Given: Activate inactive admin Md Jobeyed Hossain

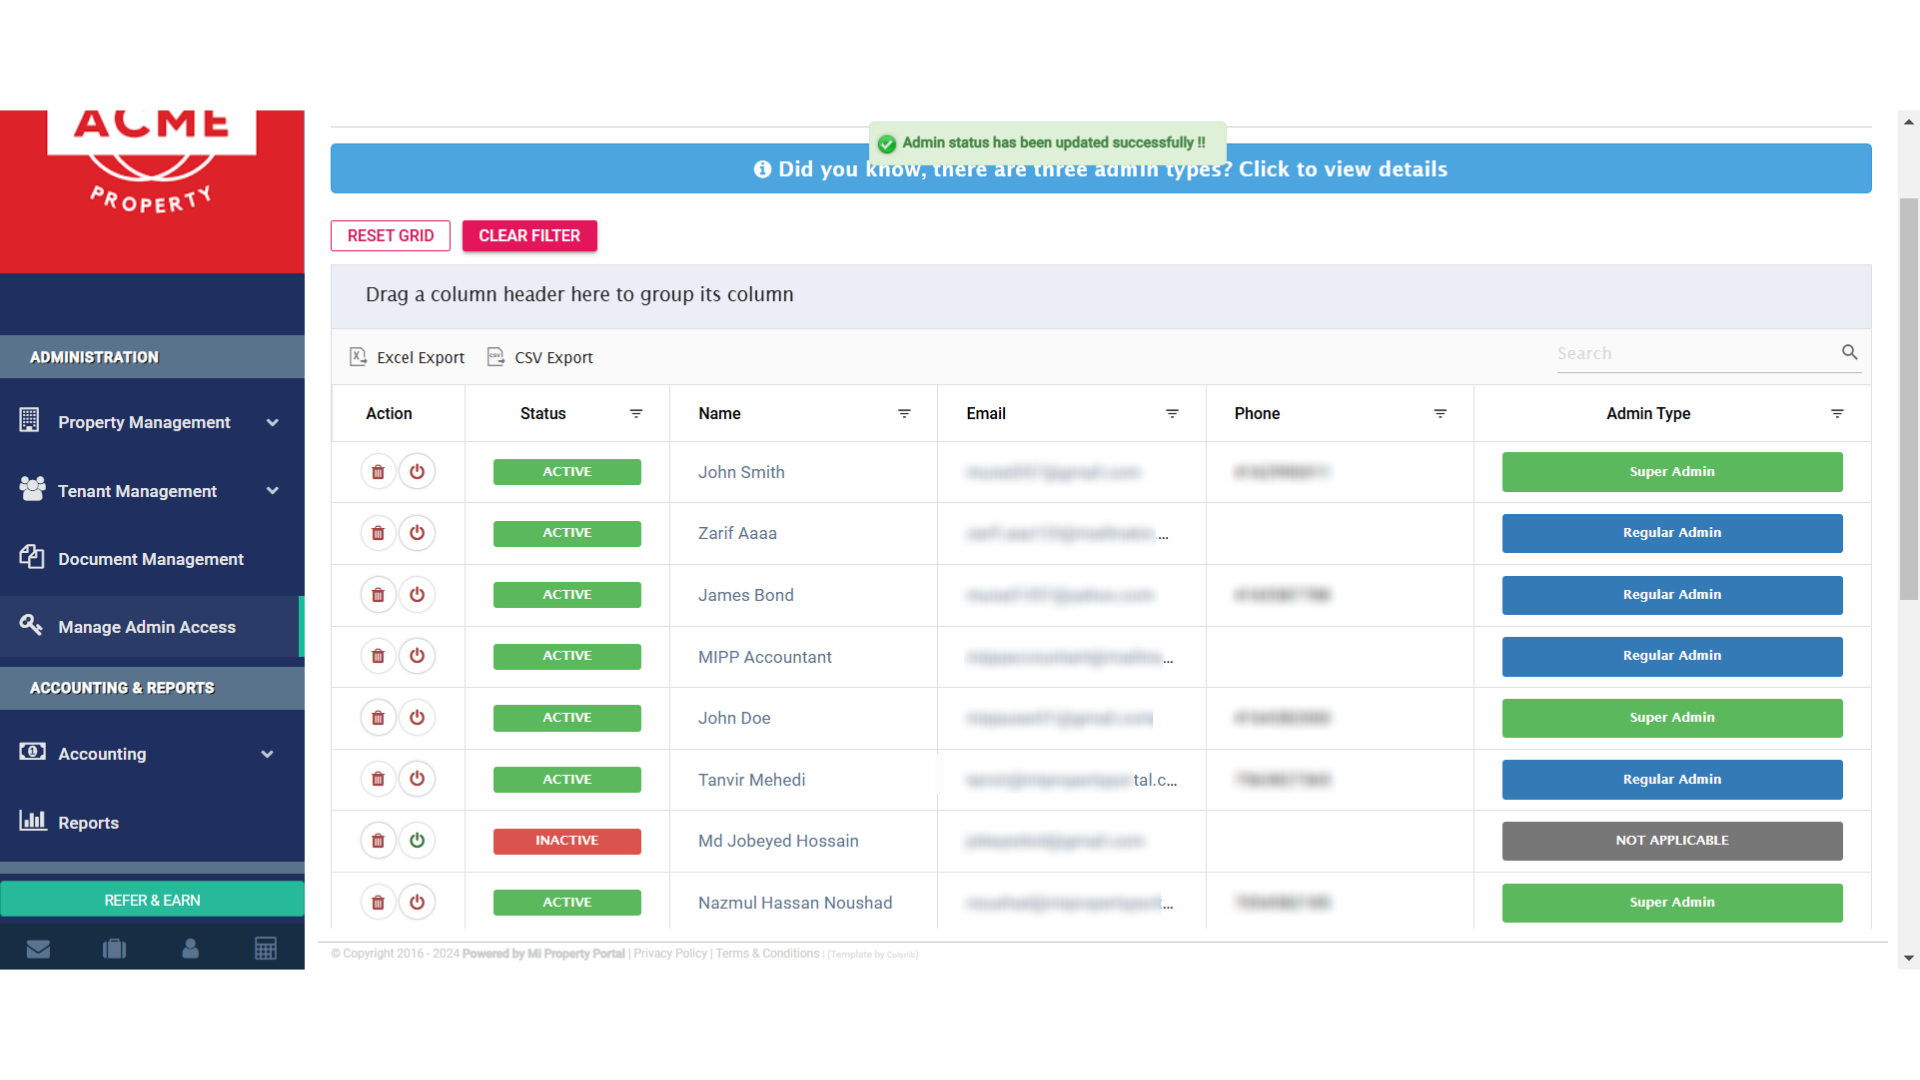Looking at the screenshot, I should point(417,841).
